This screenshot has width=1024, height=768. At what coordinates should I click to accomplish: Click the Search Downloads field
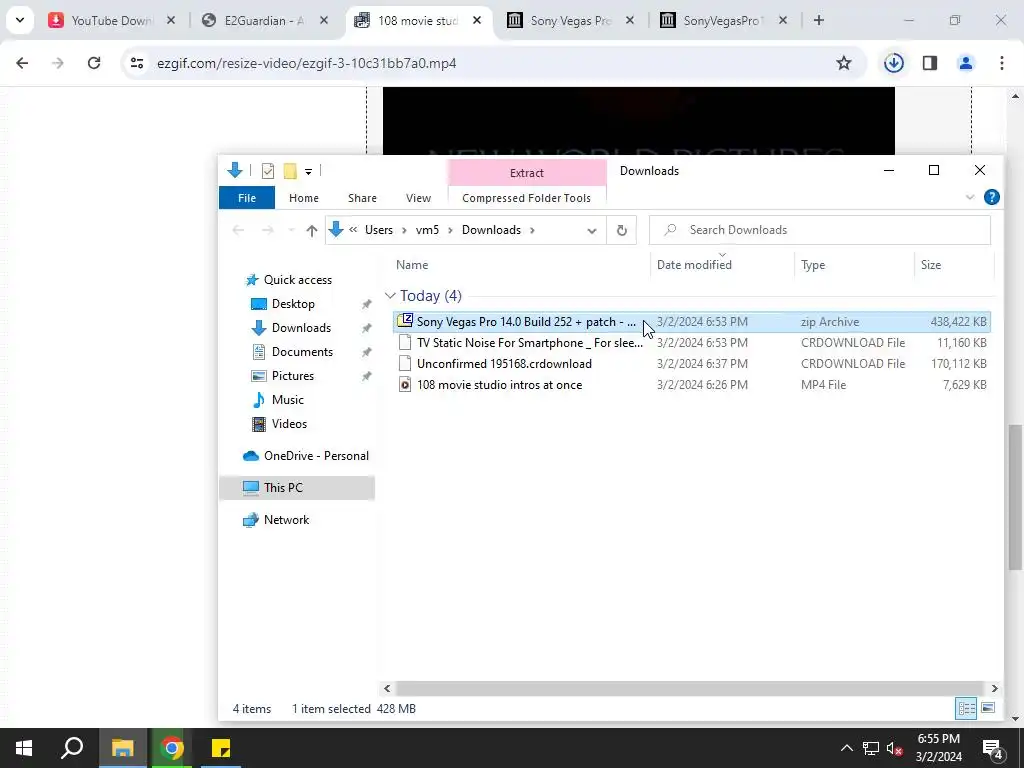820,230
